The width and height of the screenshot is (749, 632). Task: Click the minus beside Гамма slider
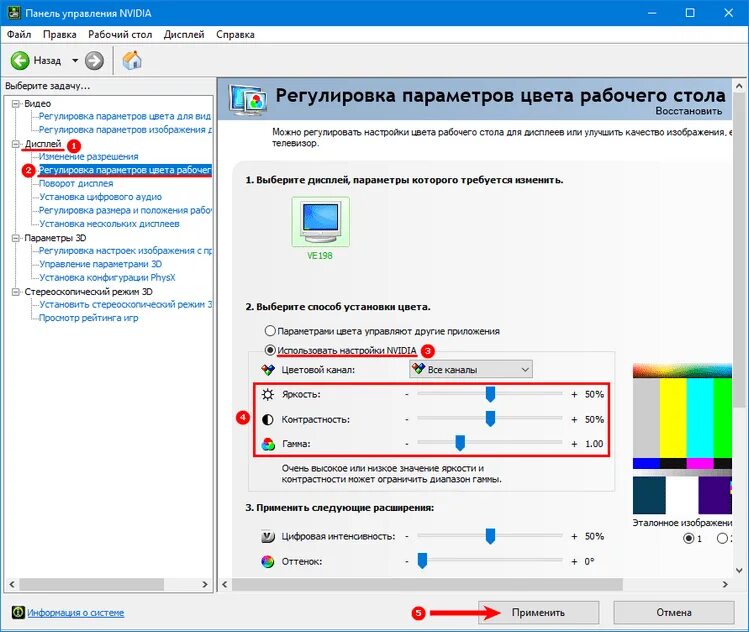407,444
